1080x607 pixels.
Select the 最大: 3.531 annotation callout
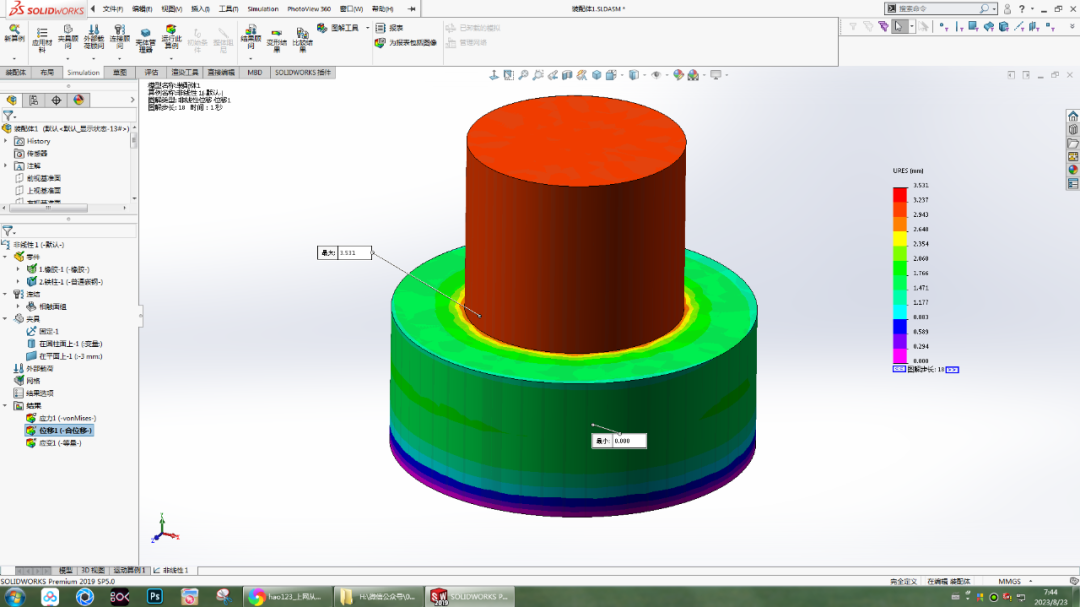[347, 252]
